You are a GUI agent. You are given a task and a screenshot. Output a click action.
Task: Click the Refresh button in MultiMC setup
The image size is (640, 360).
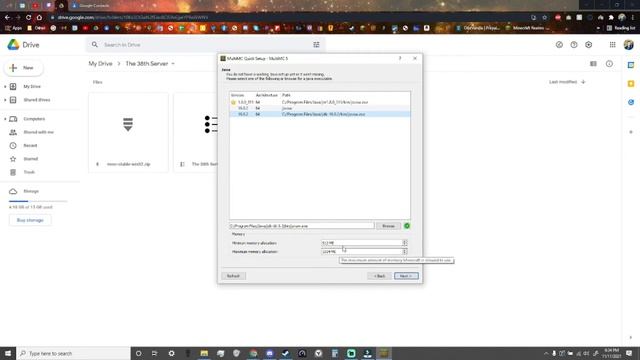pos(233,276)
